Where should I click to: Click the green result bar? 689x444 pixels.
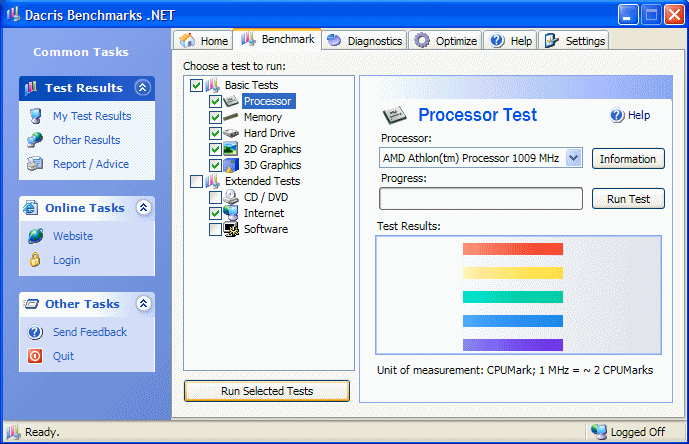[x=513, y=297]
